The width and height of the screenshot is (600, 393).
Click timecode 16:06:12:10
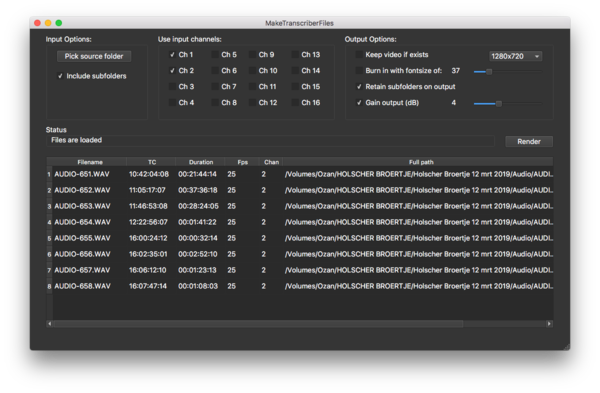tap(148, 270)
